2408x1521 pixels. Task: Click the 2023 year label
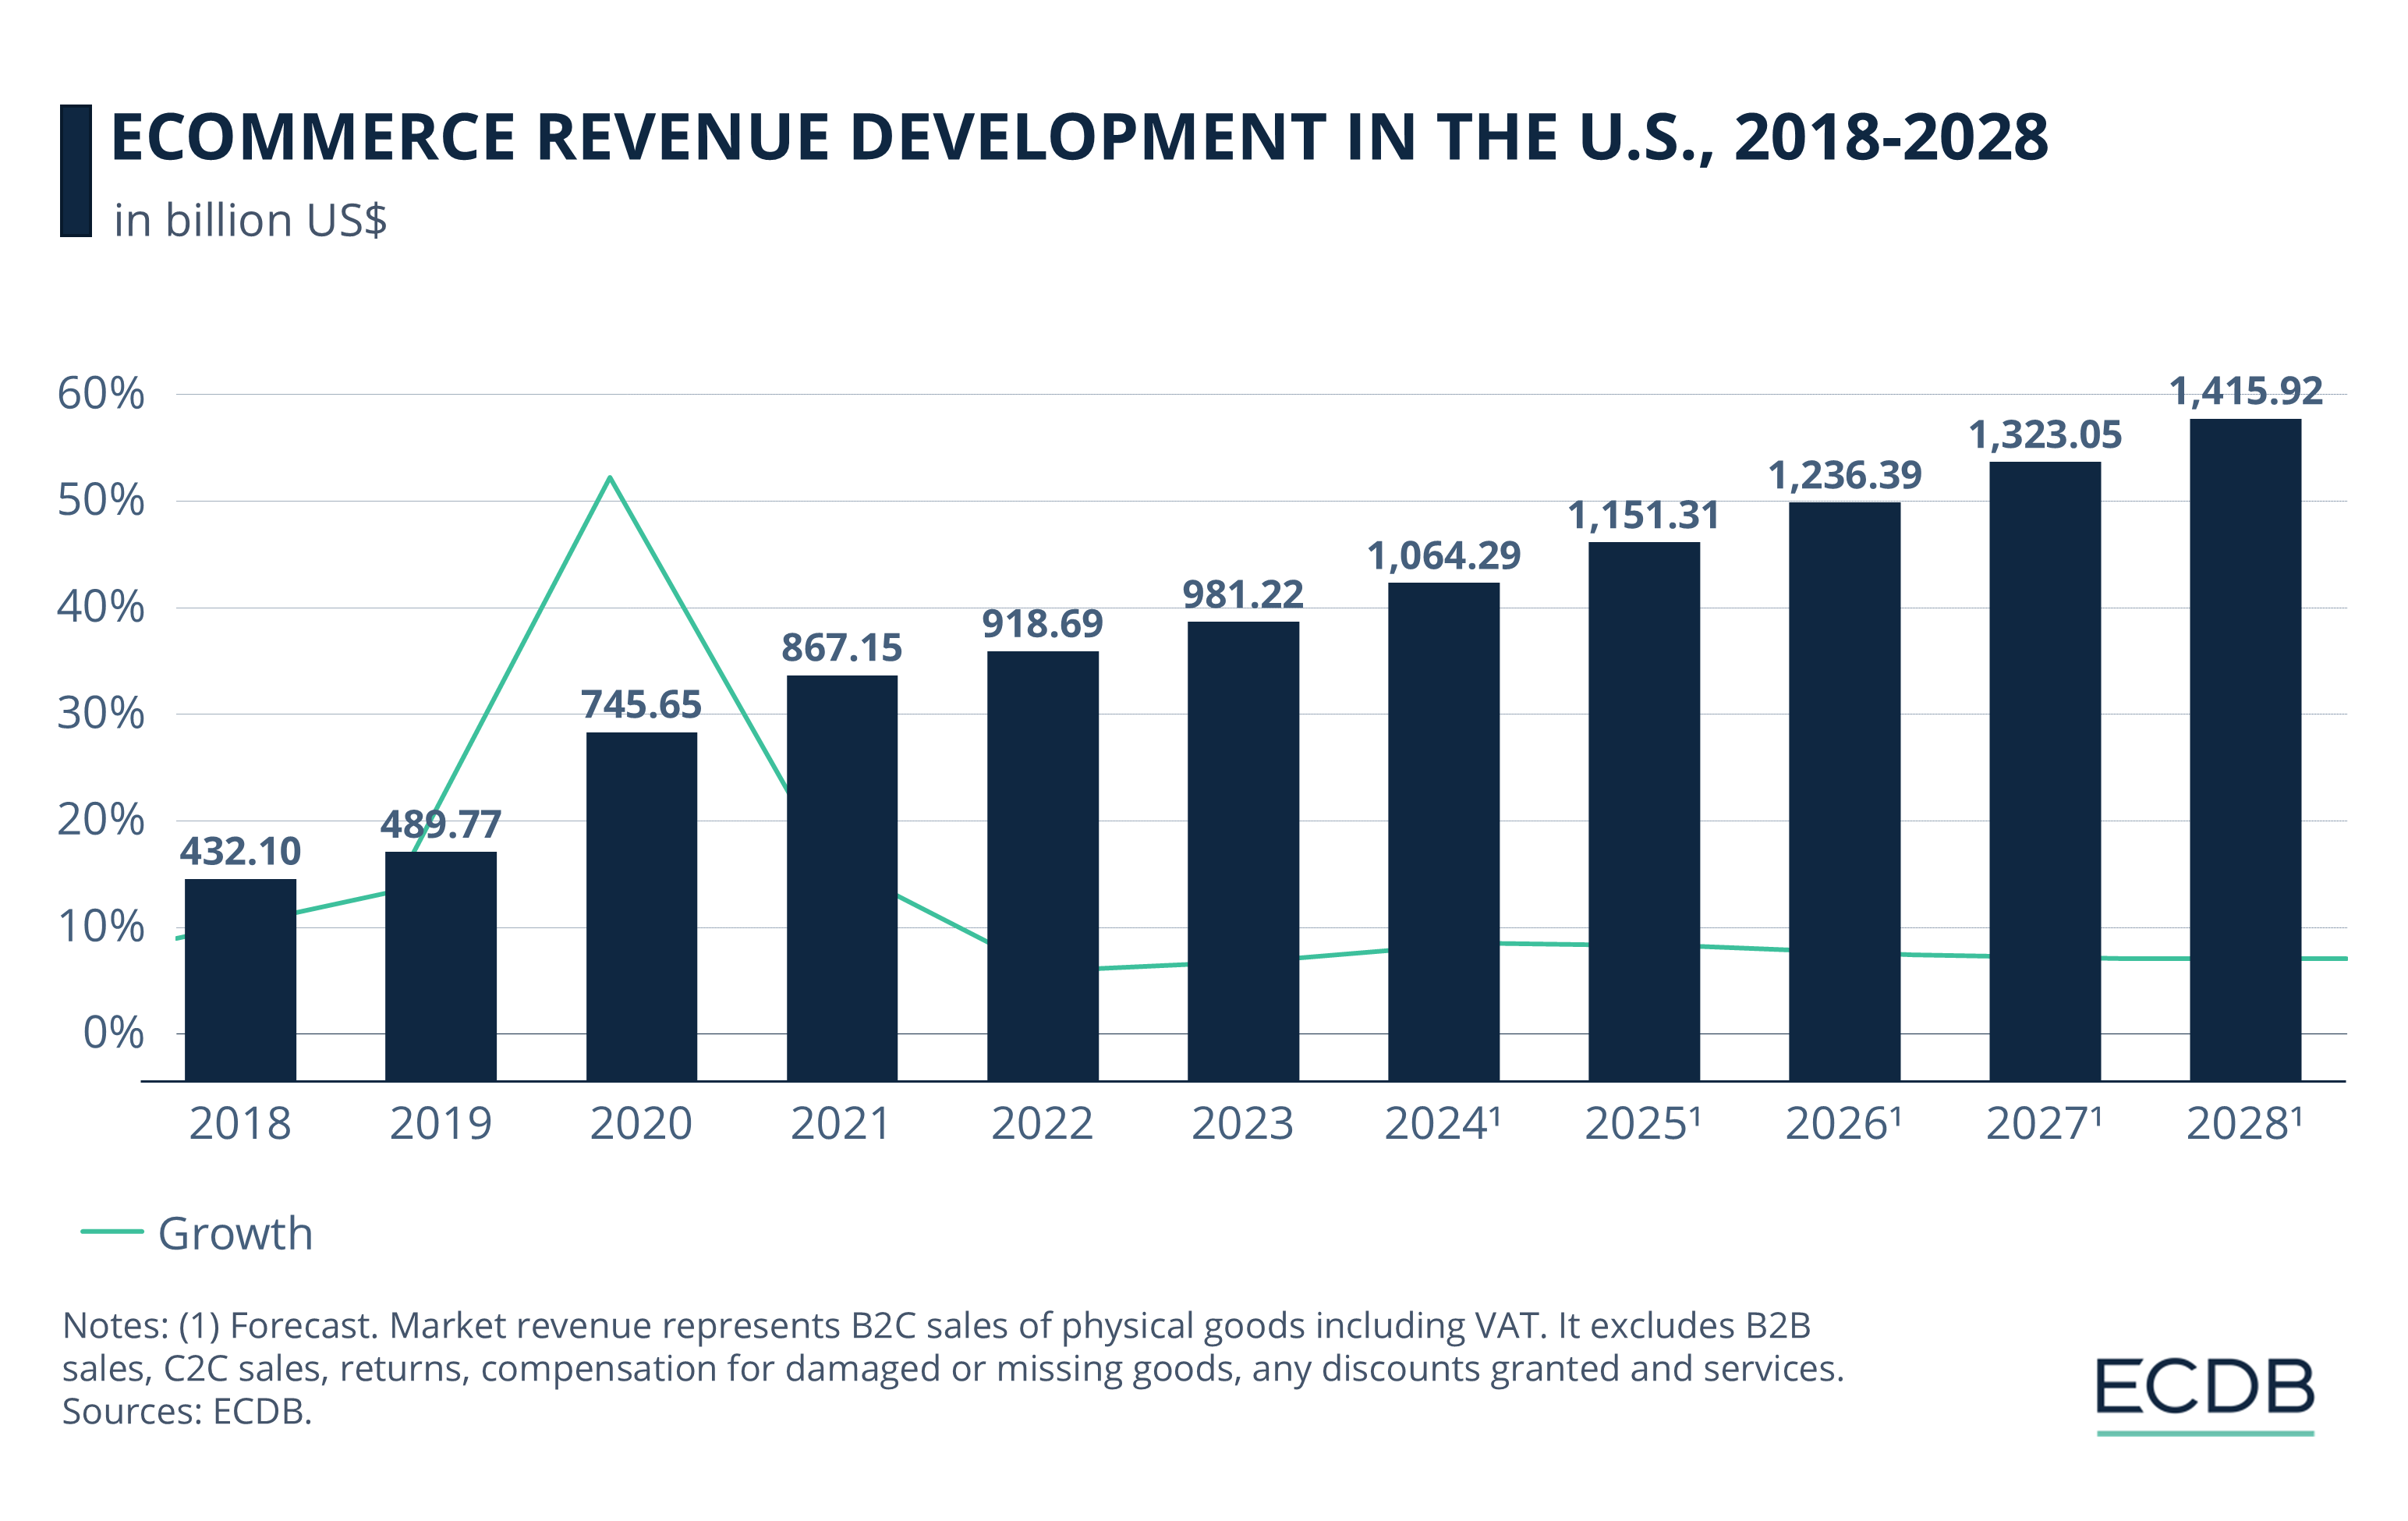[1243, 1124]
